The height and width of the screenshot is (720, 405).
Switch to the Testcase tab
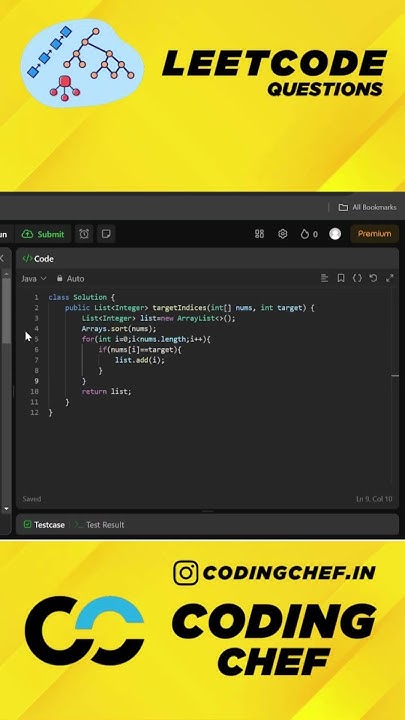point(44,524)
